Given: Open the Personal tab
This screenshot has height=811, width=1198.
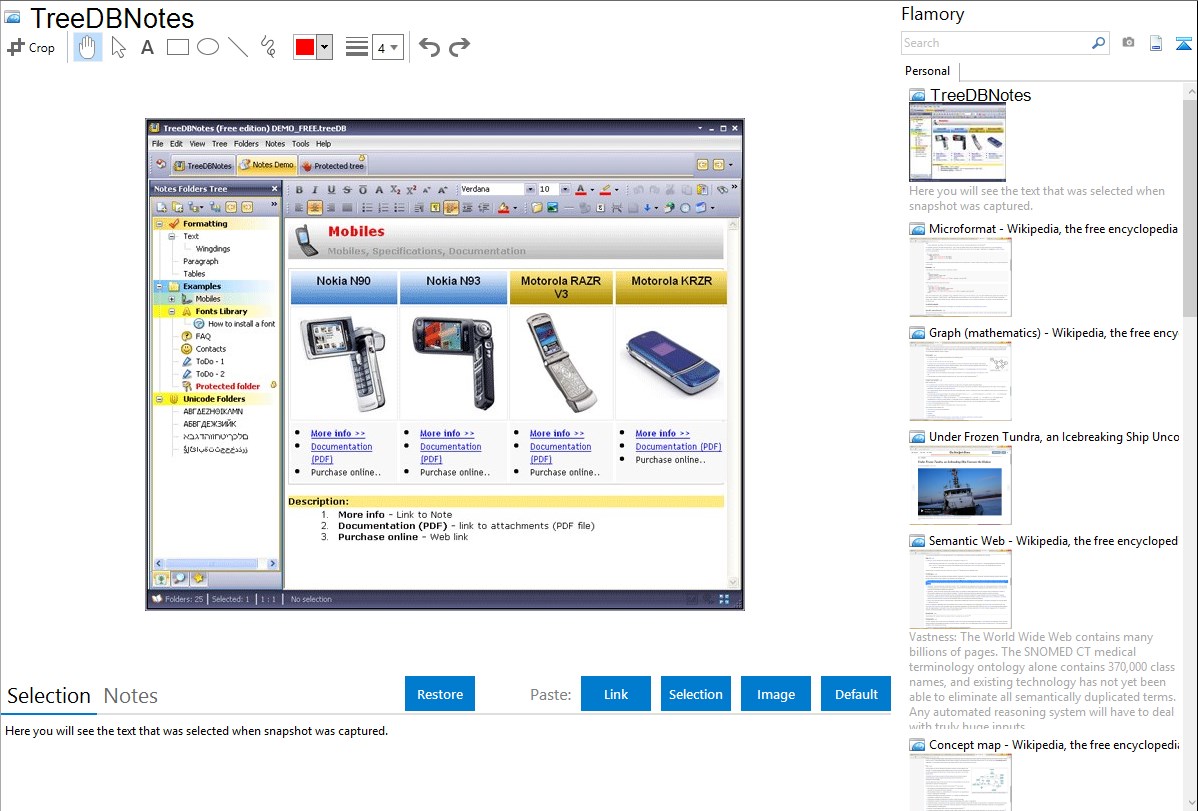Looking at the screenshot, I should [x=927, y=71].
